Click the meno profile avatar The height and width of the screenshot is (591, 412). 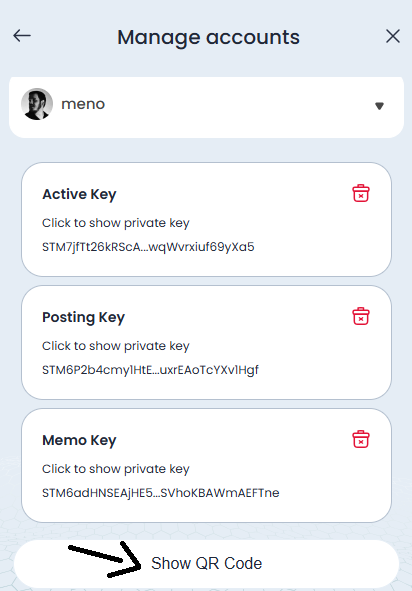37,104
